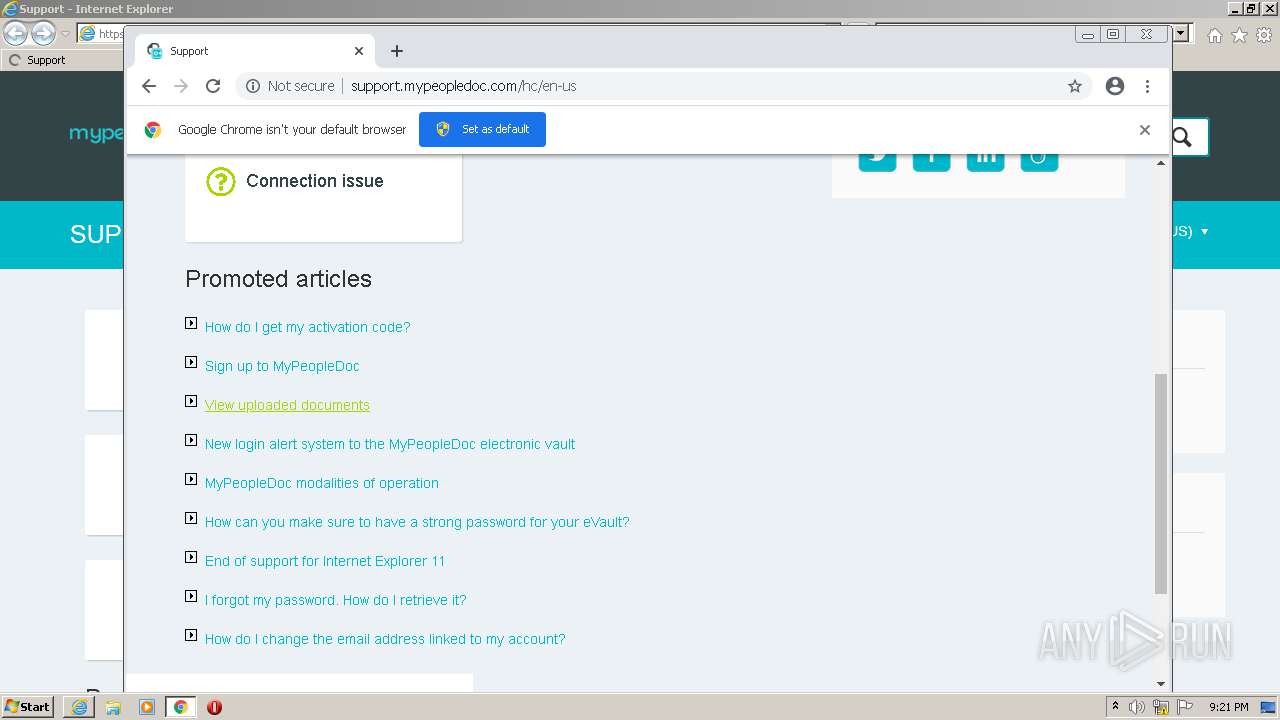Click the 9:21 PM taskbar clock

pyautogui.click(x=1228, y=707)
